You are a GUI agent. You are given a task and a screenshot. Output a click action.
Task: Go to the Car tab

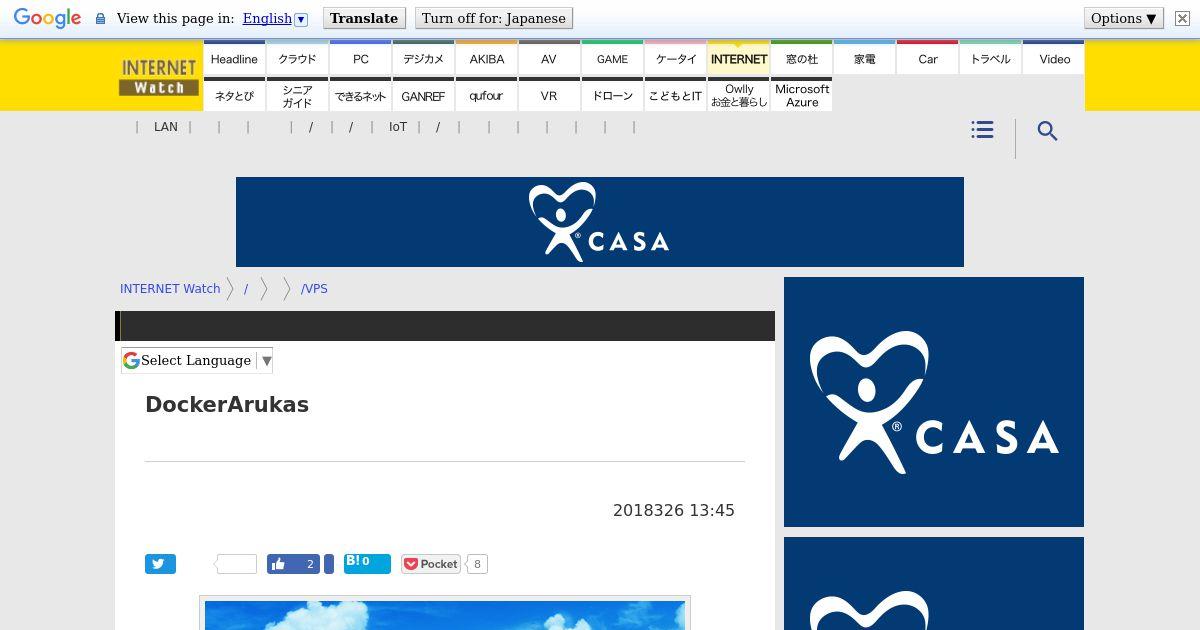coord(928,59)
